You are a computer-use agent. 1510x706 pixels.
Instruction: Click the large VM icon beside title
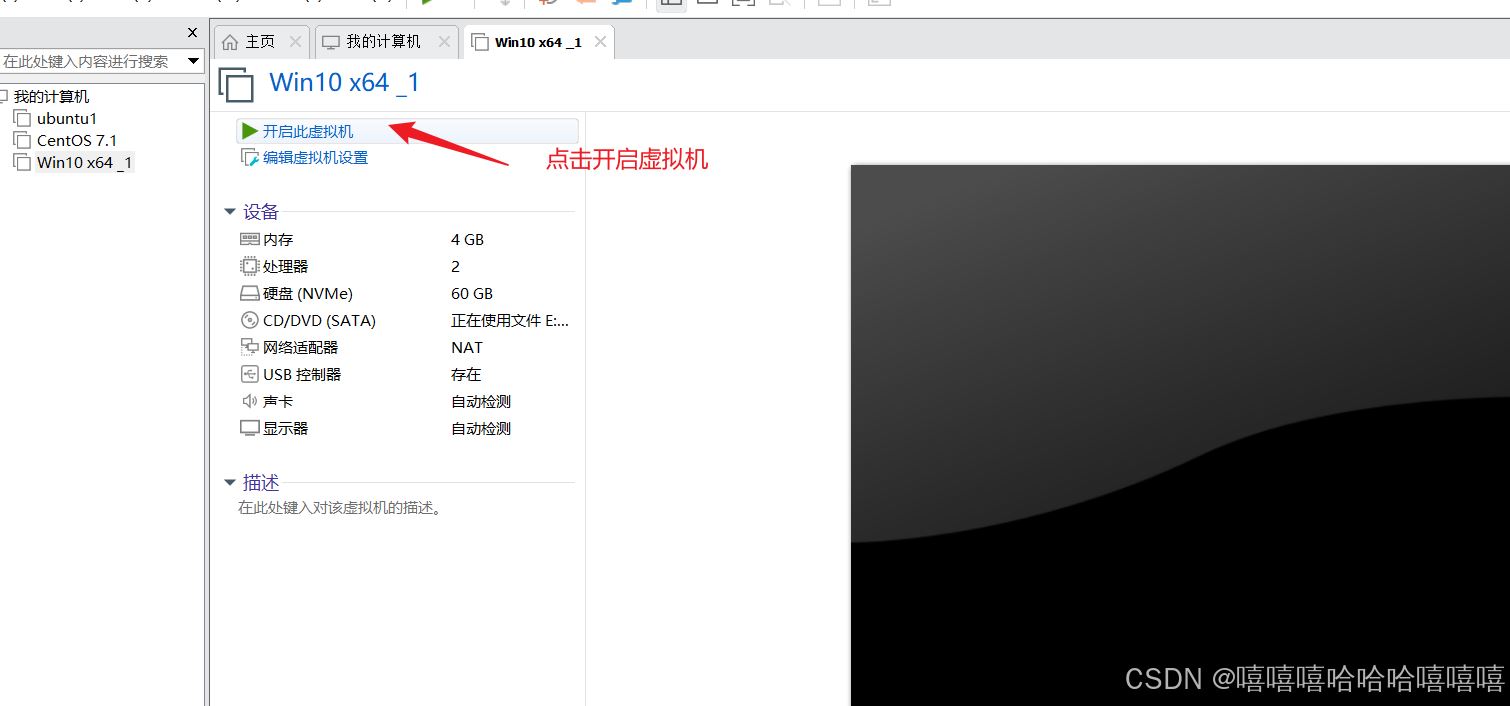click(236, 84)
